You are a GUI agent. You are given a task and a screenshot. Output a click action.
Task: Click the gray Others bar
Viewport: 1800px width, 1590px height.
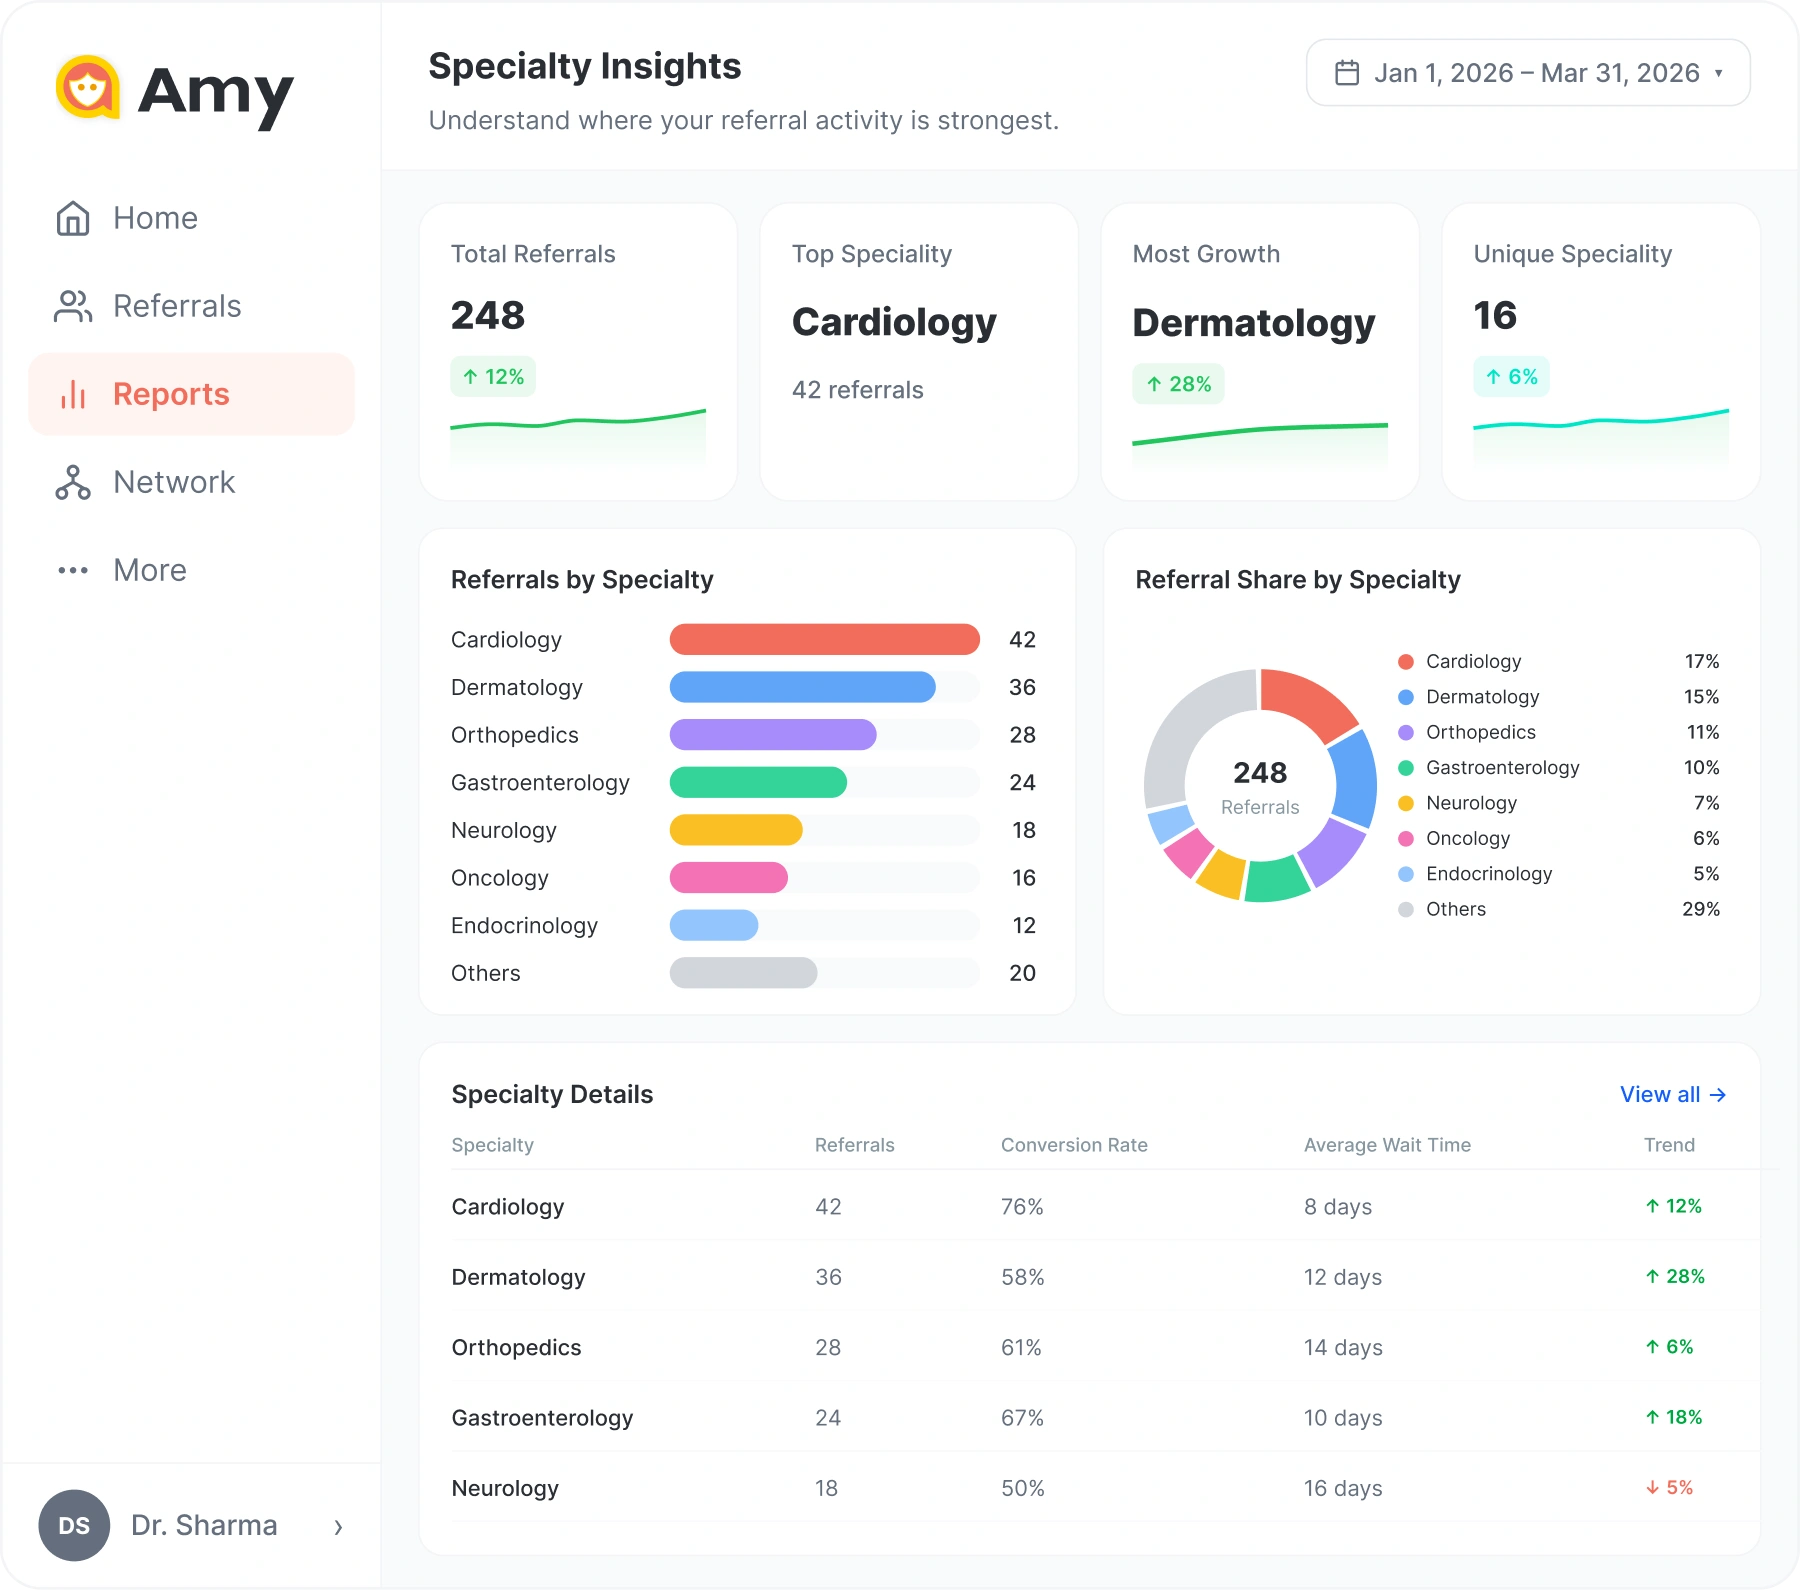click(x=743, y=973)
